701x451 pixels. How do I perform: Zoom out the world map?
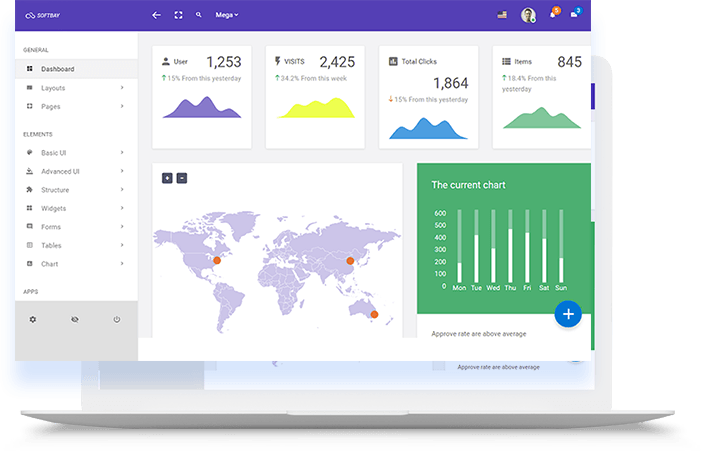click(x=182, y=178)
